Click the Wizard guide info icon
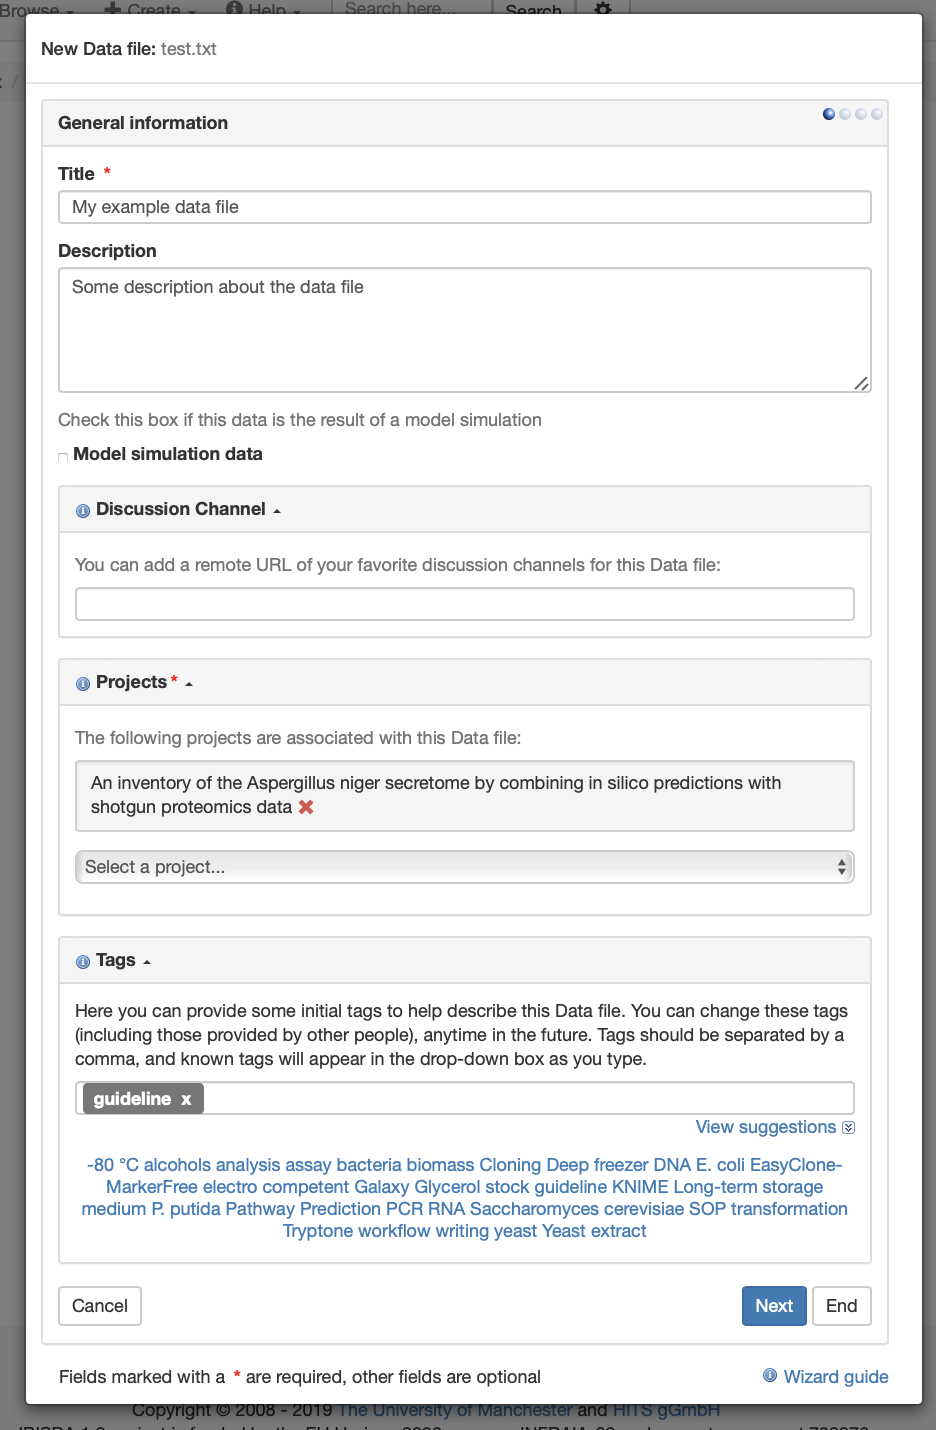Image resolution: width=936 pixels, height=1430 pixels. (770, 1375)
